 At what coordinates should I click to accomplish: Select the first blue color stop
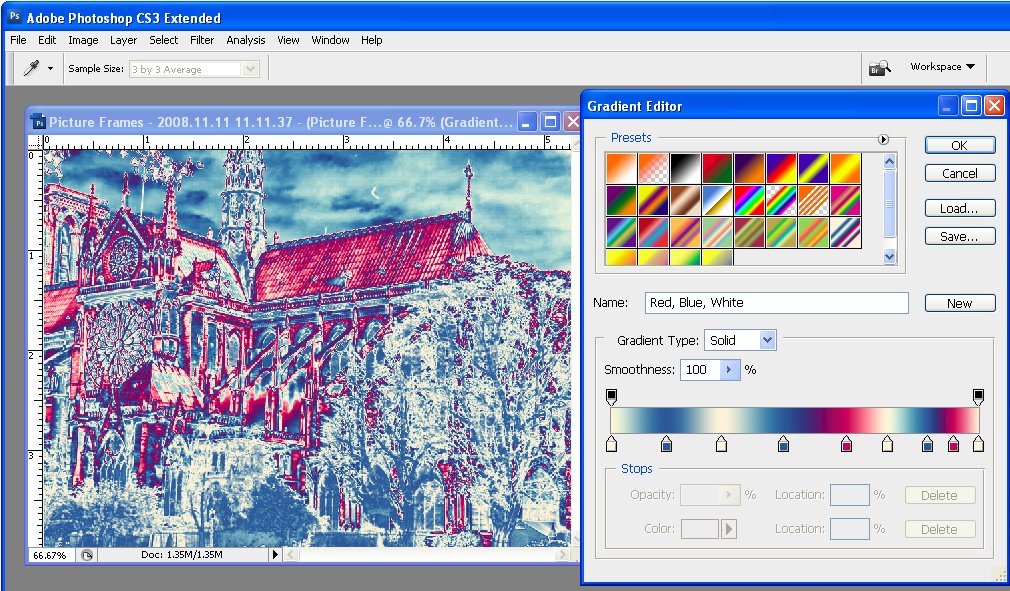[667, 444]
